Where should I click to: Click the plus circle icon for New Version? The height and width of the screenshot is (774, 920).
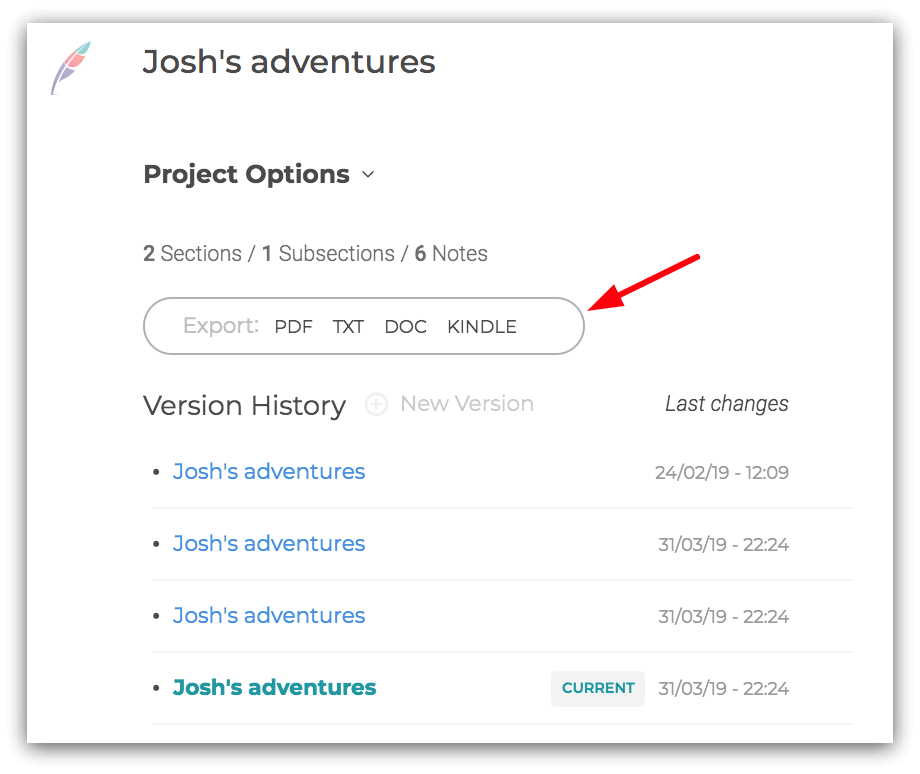click(x=376, y=404)
